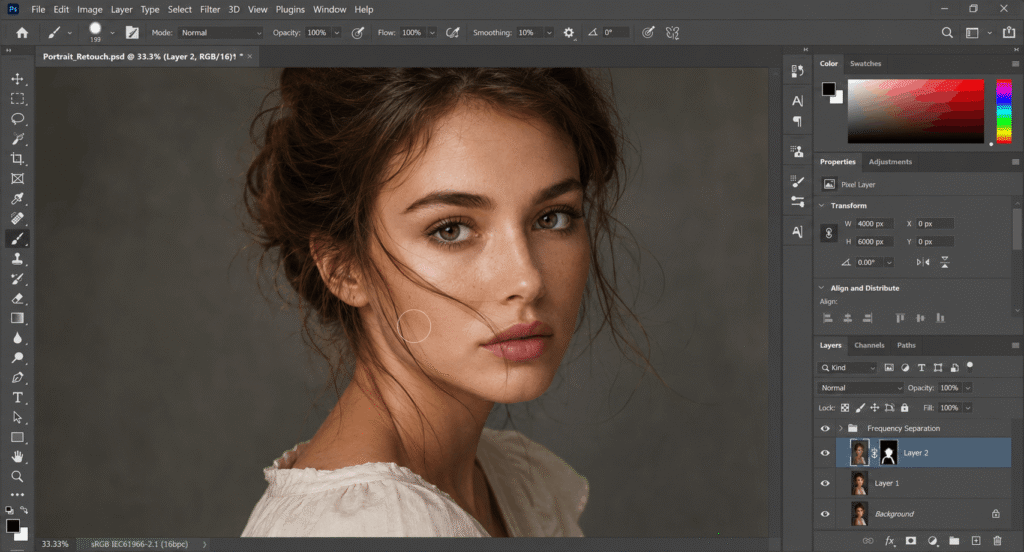
Task: Select the Blur tool
Action: pos(18,338)
